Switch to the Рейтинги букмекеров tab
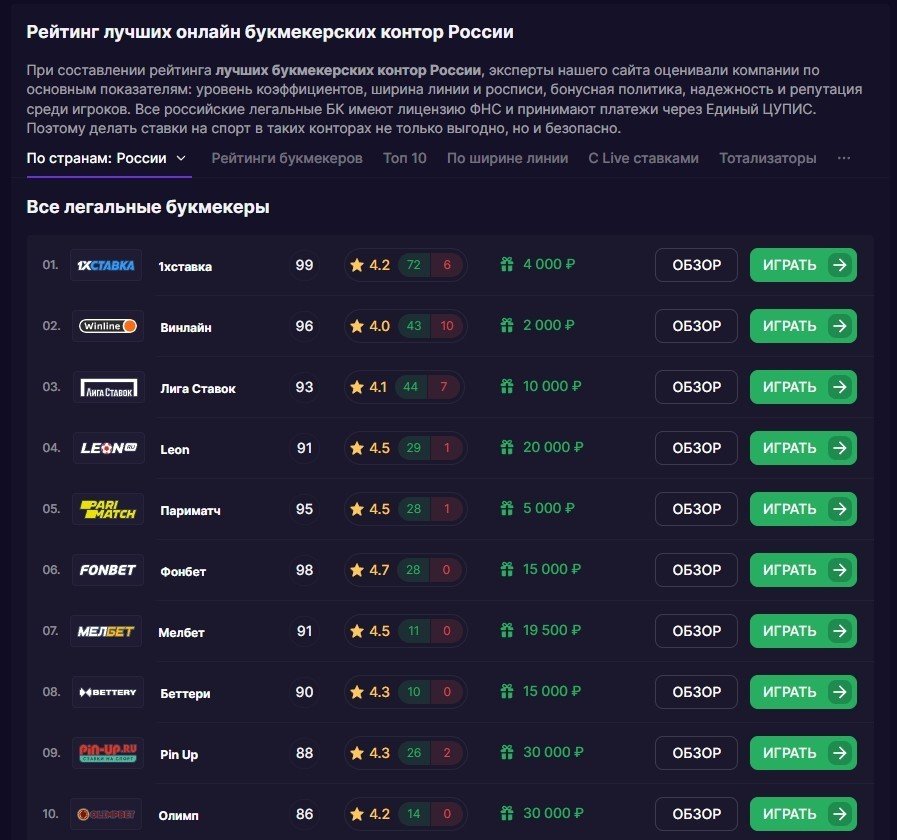897x840 pixels. click(x=287, y=159)
